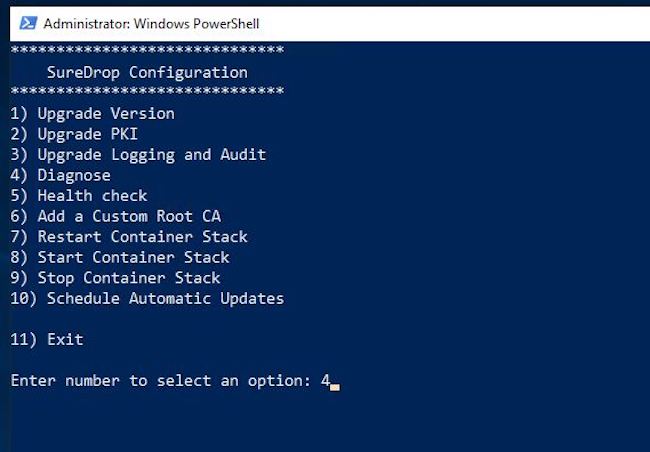Click the Upgrade PKI menu line
The width and height of the screenshot is (650, 452).
[x=75, y=134]
